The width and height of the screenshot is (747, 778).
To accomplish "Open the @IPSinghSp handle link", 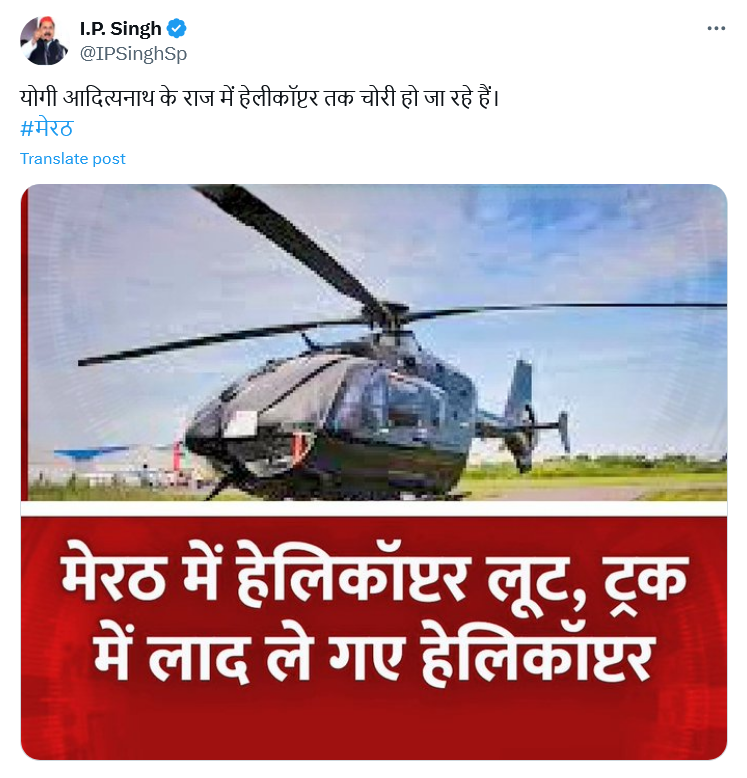I will (x=133, y=54).
